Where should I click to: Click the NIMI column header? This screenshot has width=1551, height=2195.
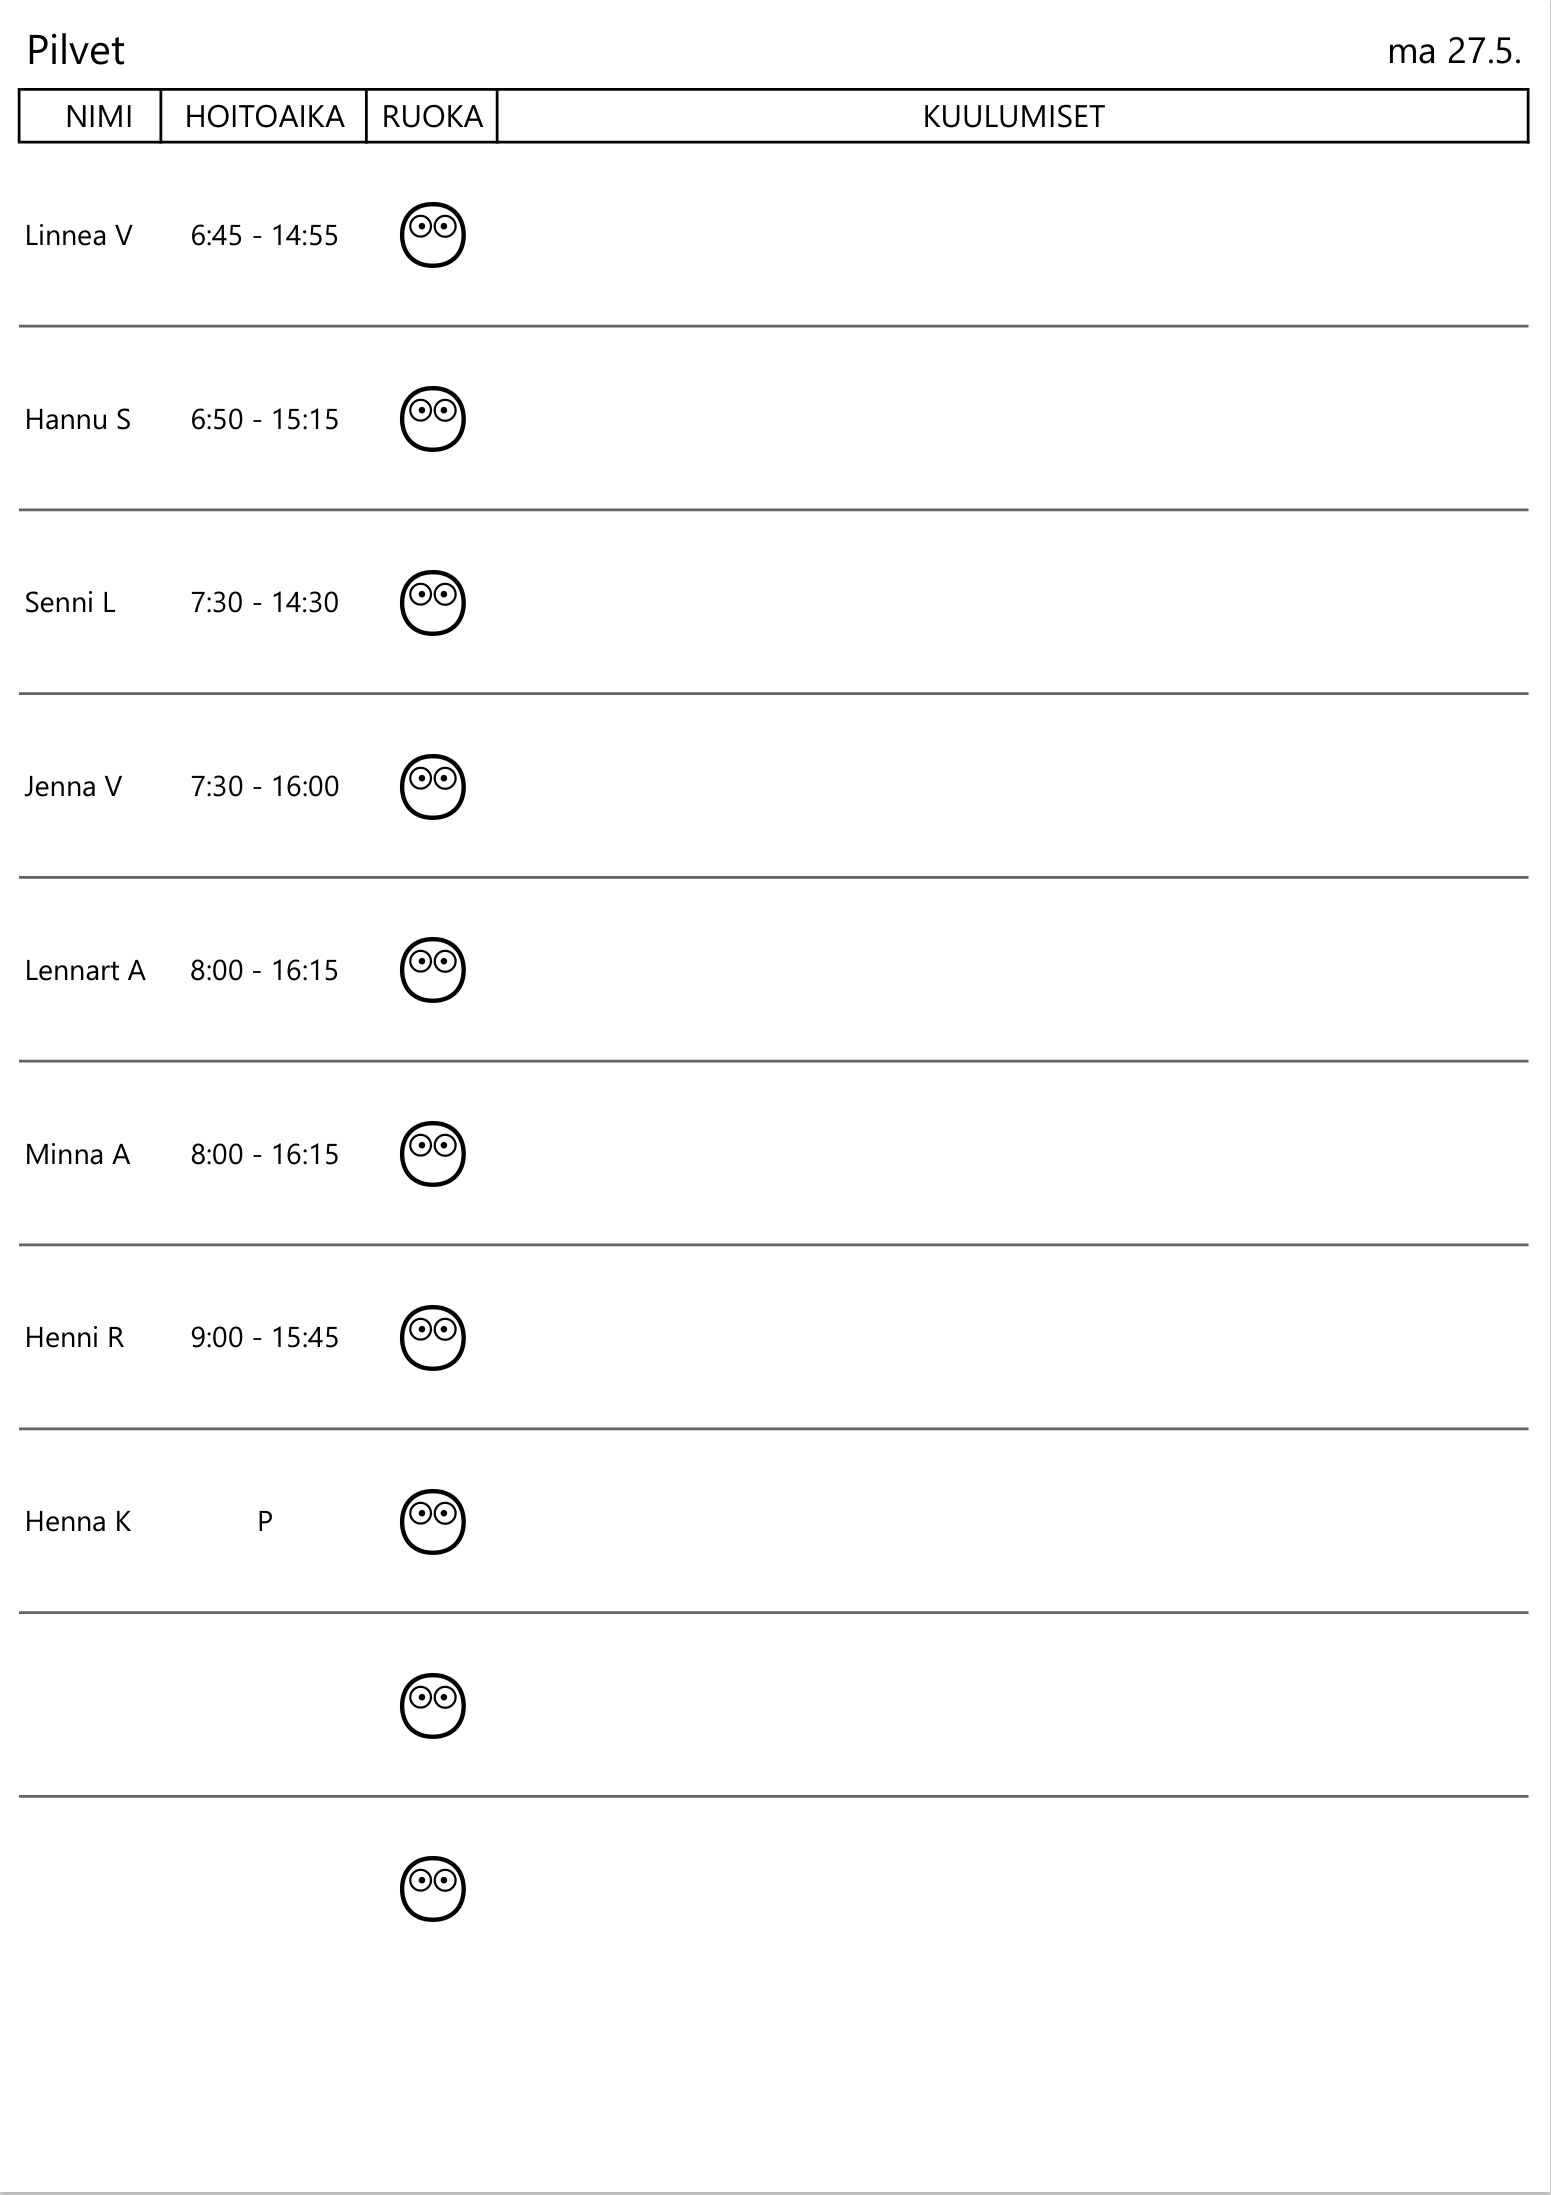(99, 117)
